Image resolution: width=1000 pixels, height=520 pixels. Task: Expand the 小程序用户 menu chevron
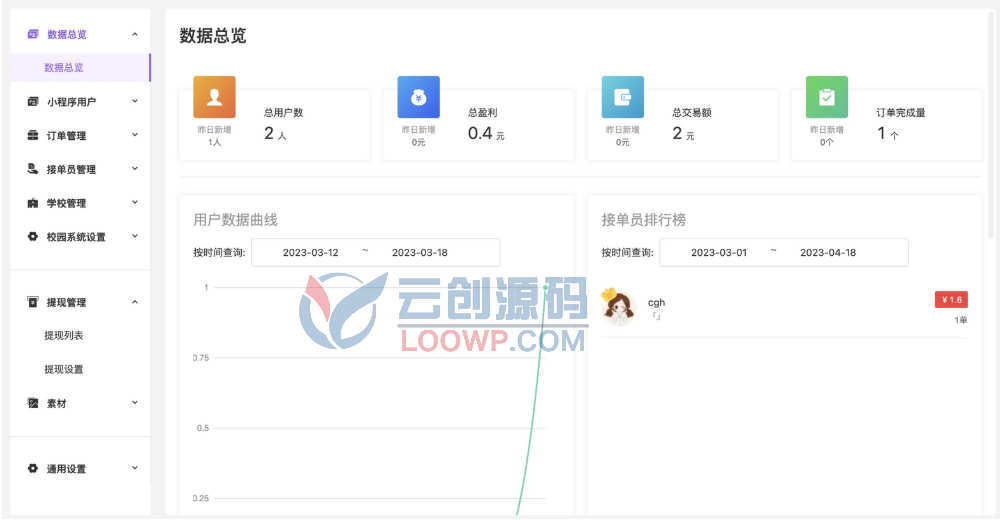[135, 101]
